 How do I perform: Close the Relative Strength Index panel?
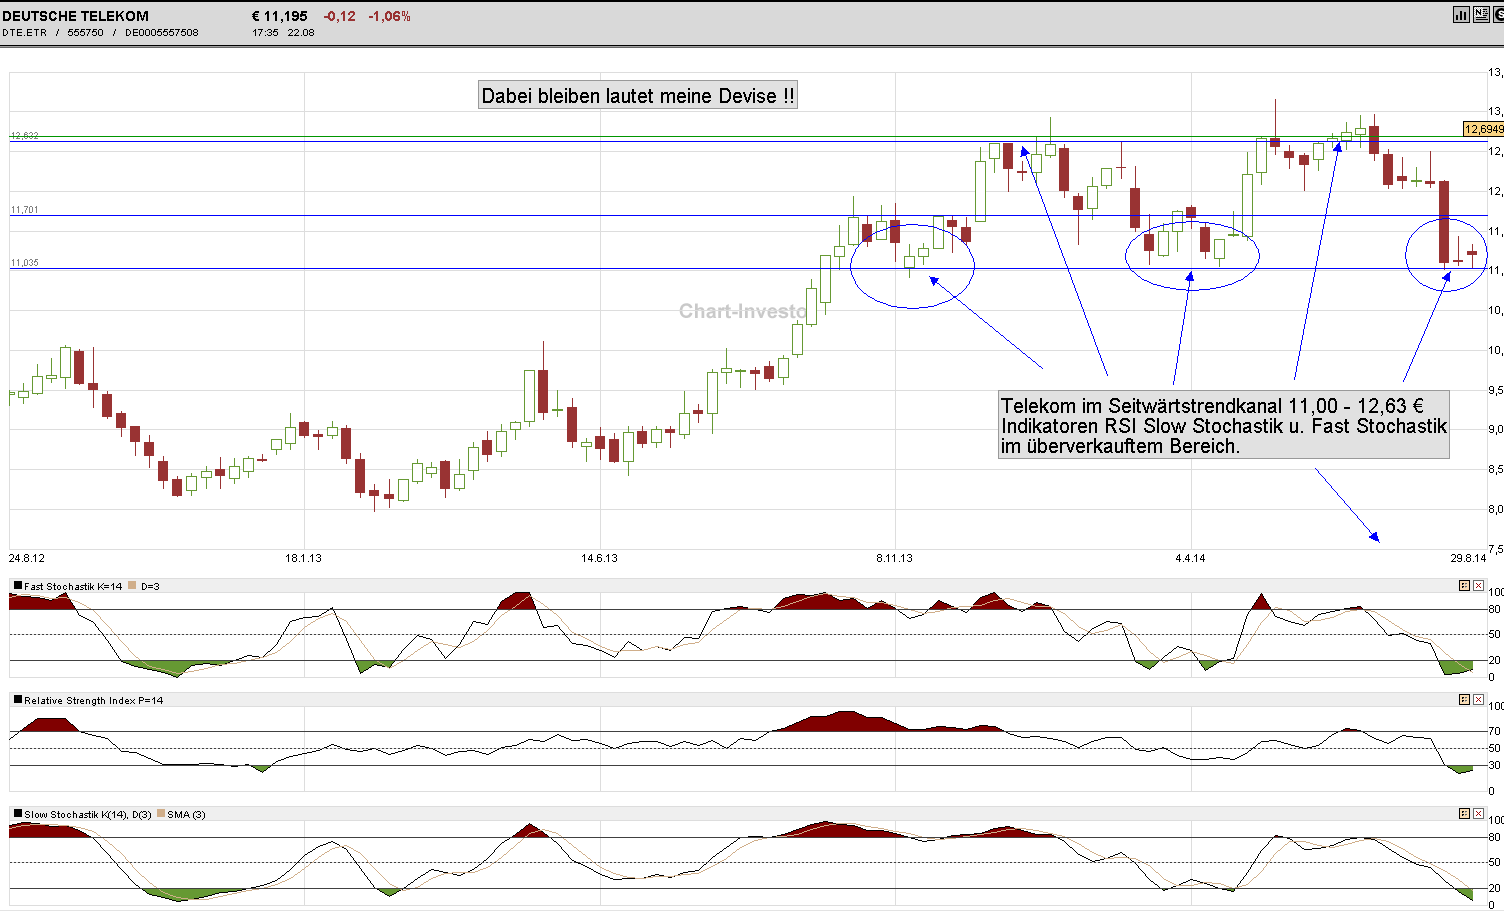(1478, 700)
